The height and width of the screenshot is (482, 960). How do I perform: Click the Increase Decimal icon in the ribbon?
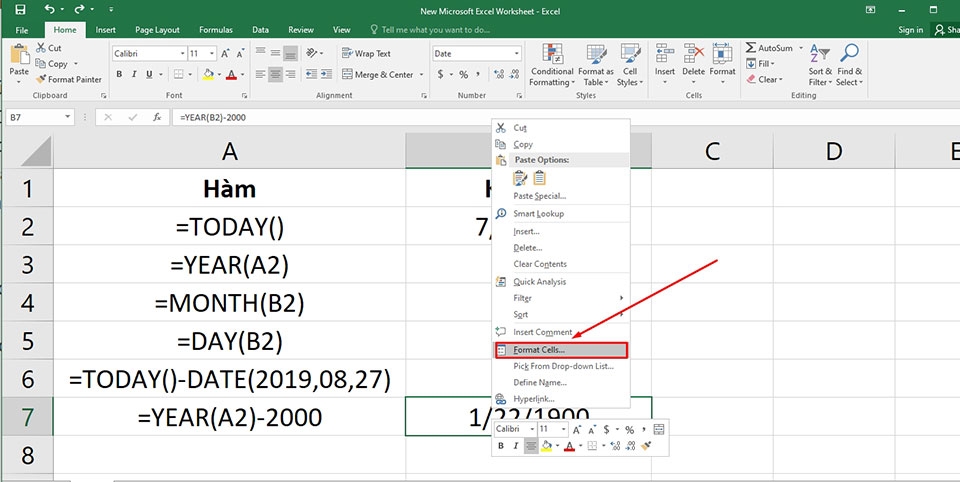point(498,74)
